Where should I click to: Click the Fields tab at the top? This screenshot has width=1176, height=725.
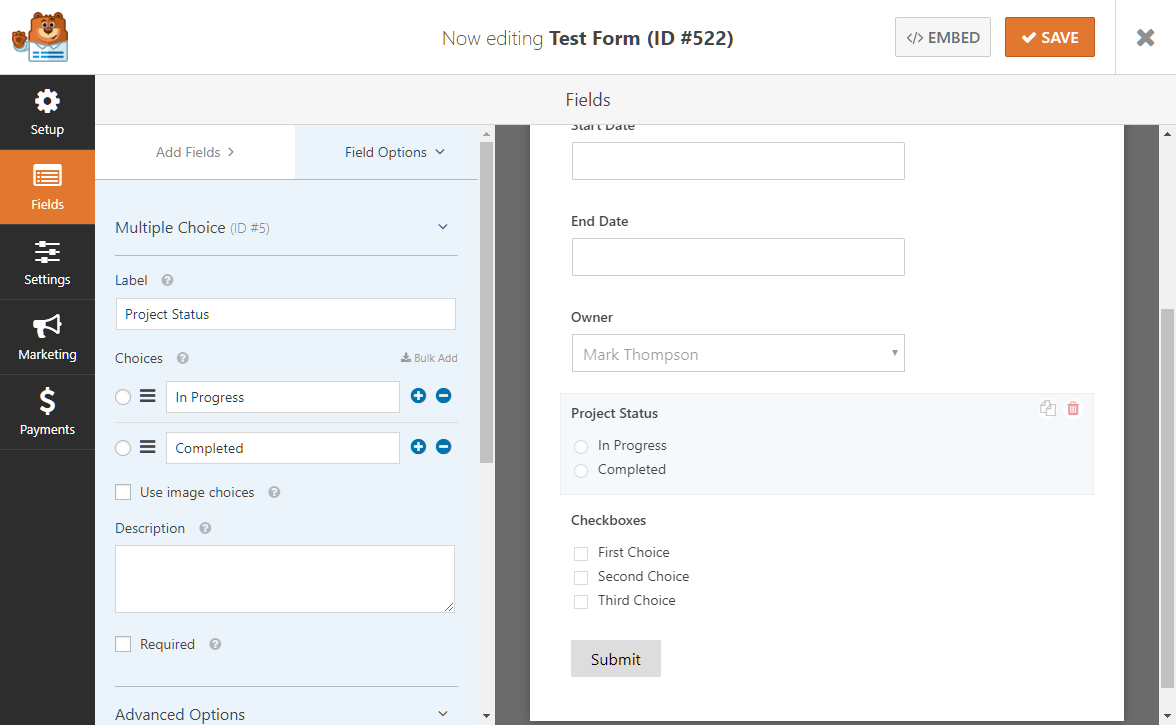[x=587, y=99]
